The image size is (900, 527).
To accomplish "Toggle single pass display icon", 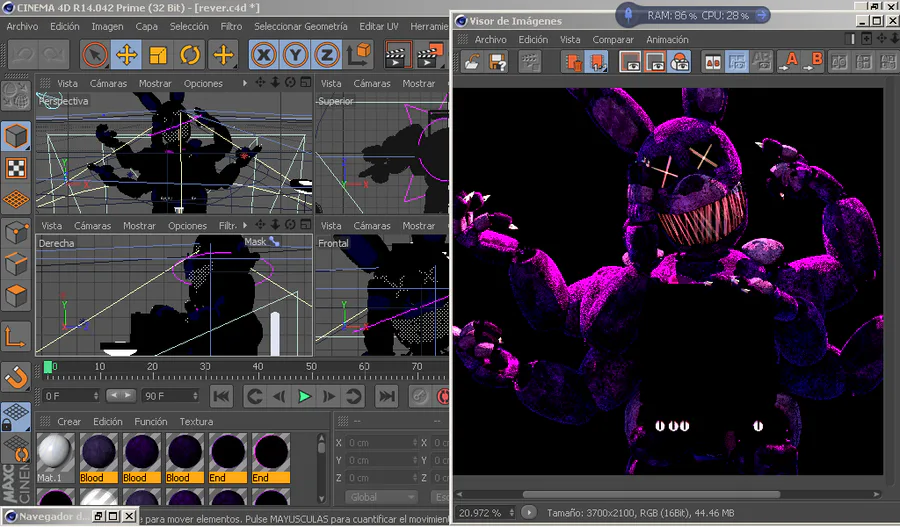I will pos(597,62).
